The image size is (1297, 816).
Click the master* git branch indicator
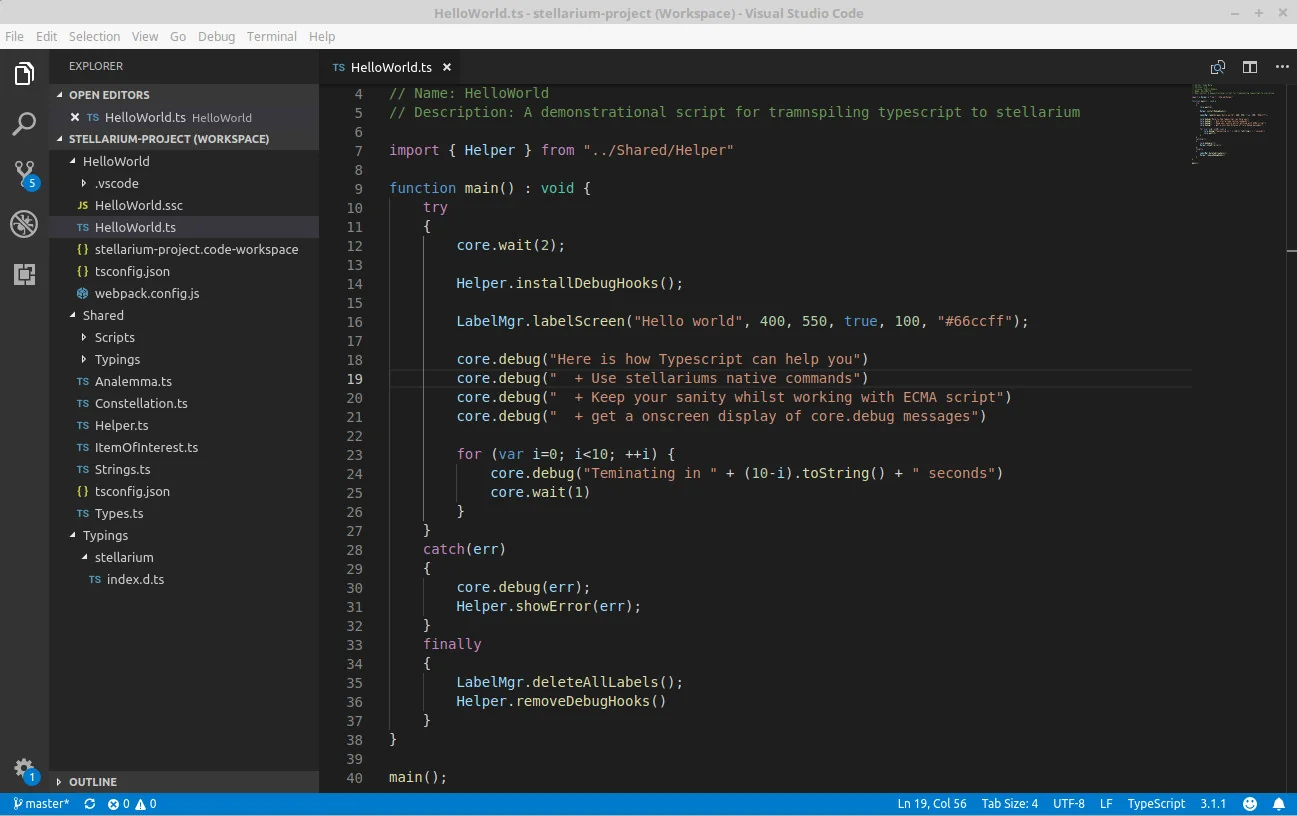pyautogui.click(x=42, y=804)
